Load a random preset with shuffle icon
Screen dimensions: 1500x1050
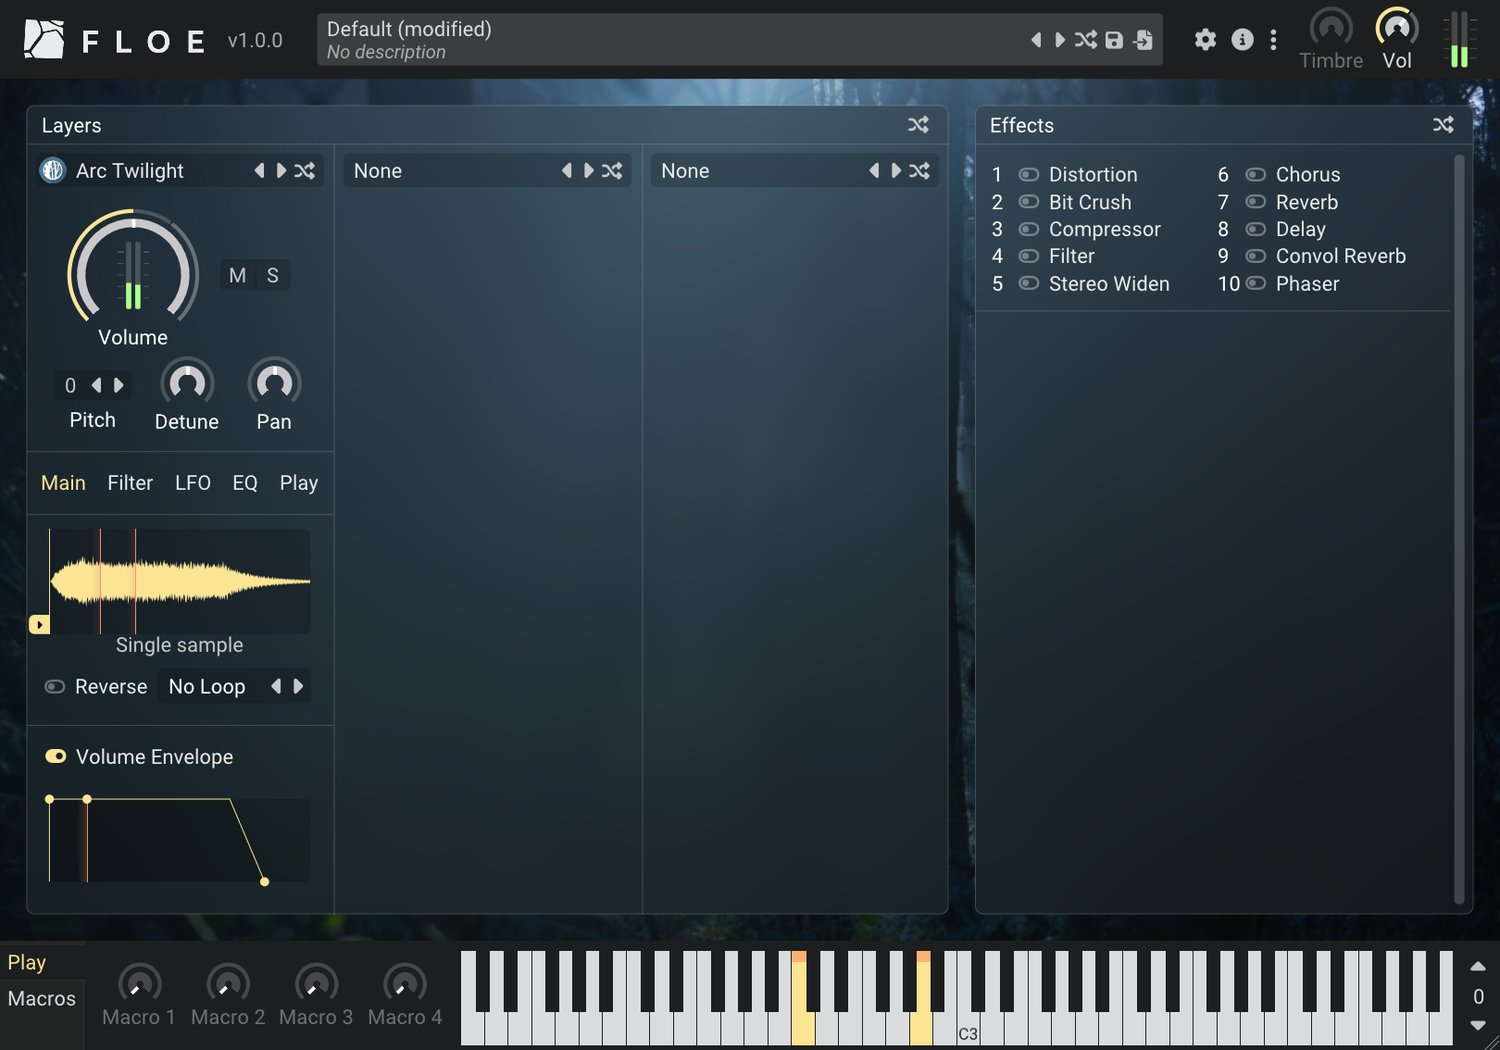click(1086, 40)
